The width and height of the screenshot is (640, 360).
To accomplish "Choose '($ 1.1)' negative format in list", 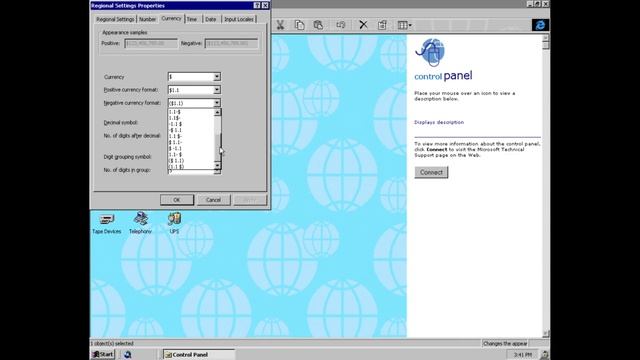I will click(x=191, y=161).
